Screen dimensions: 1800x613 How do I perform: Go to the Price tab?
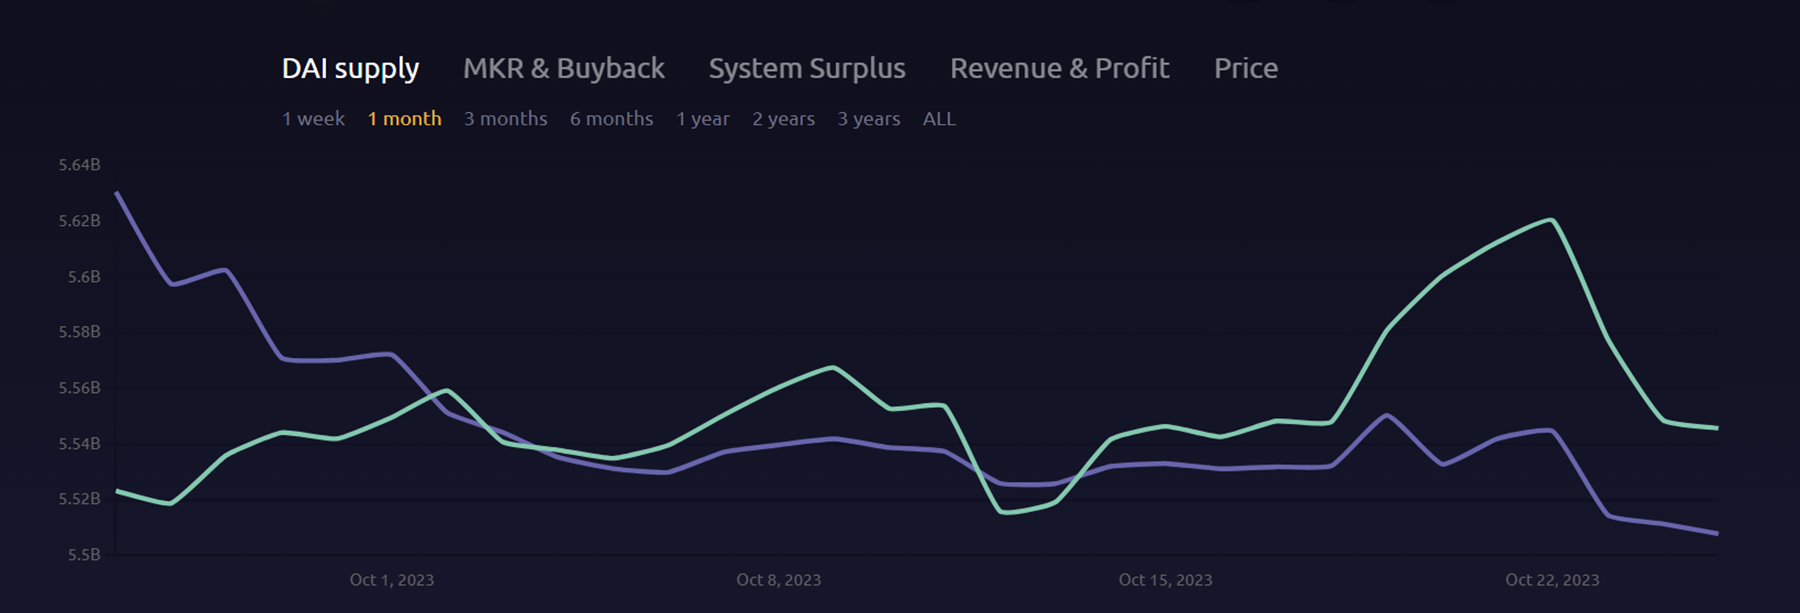[x=1245, y=68]
